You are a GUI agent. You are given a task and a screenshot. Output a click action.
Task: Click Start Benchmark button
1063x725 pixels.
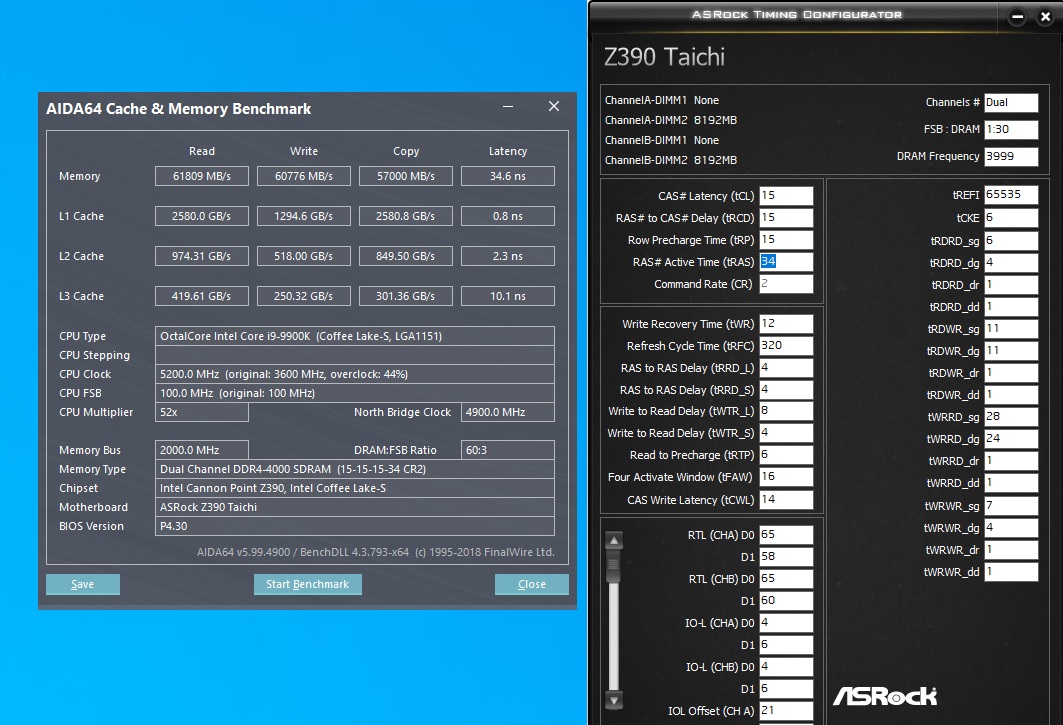(x=308, y=584)
